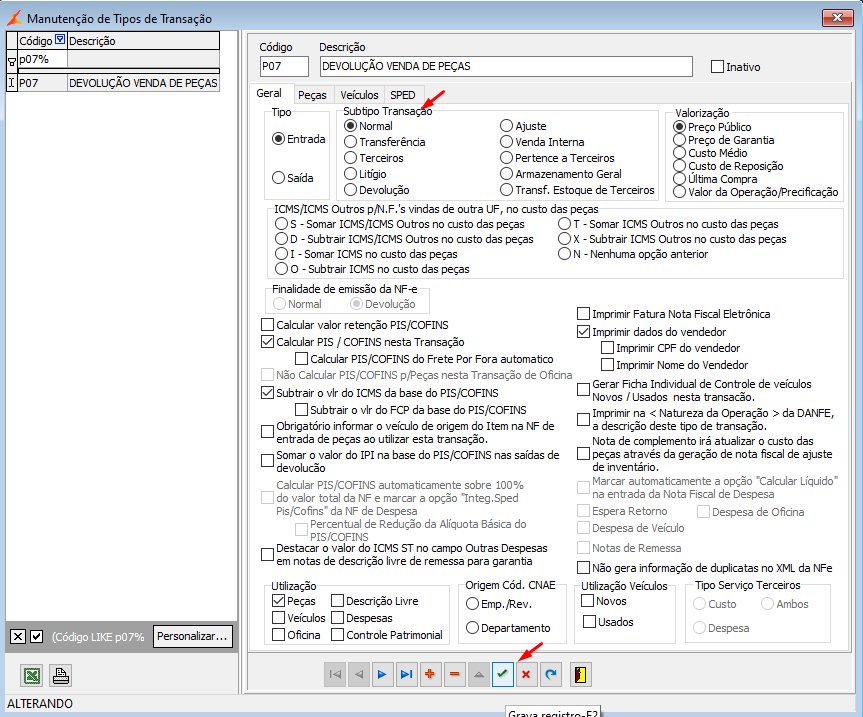
Task: Uncheck Imprimir dados do vendedor
Action: tap(583, 332)
